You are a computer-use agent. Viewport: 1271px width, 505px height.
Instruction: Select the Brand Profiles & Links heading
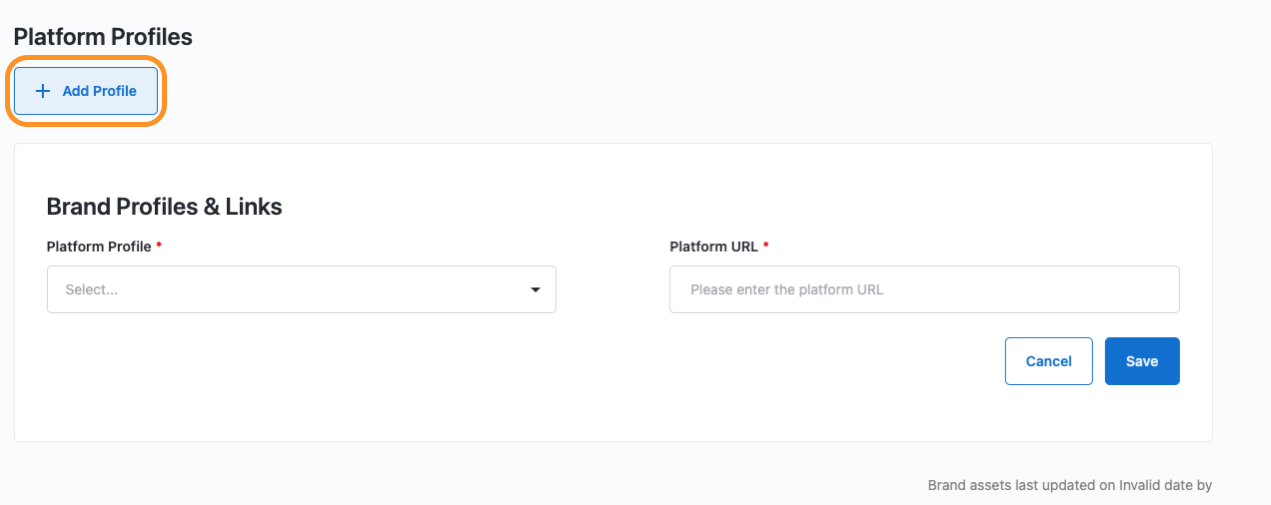coord(164,207)
